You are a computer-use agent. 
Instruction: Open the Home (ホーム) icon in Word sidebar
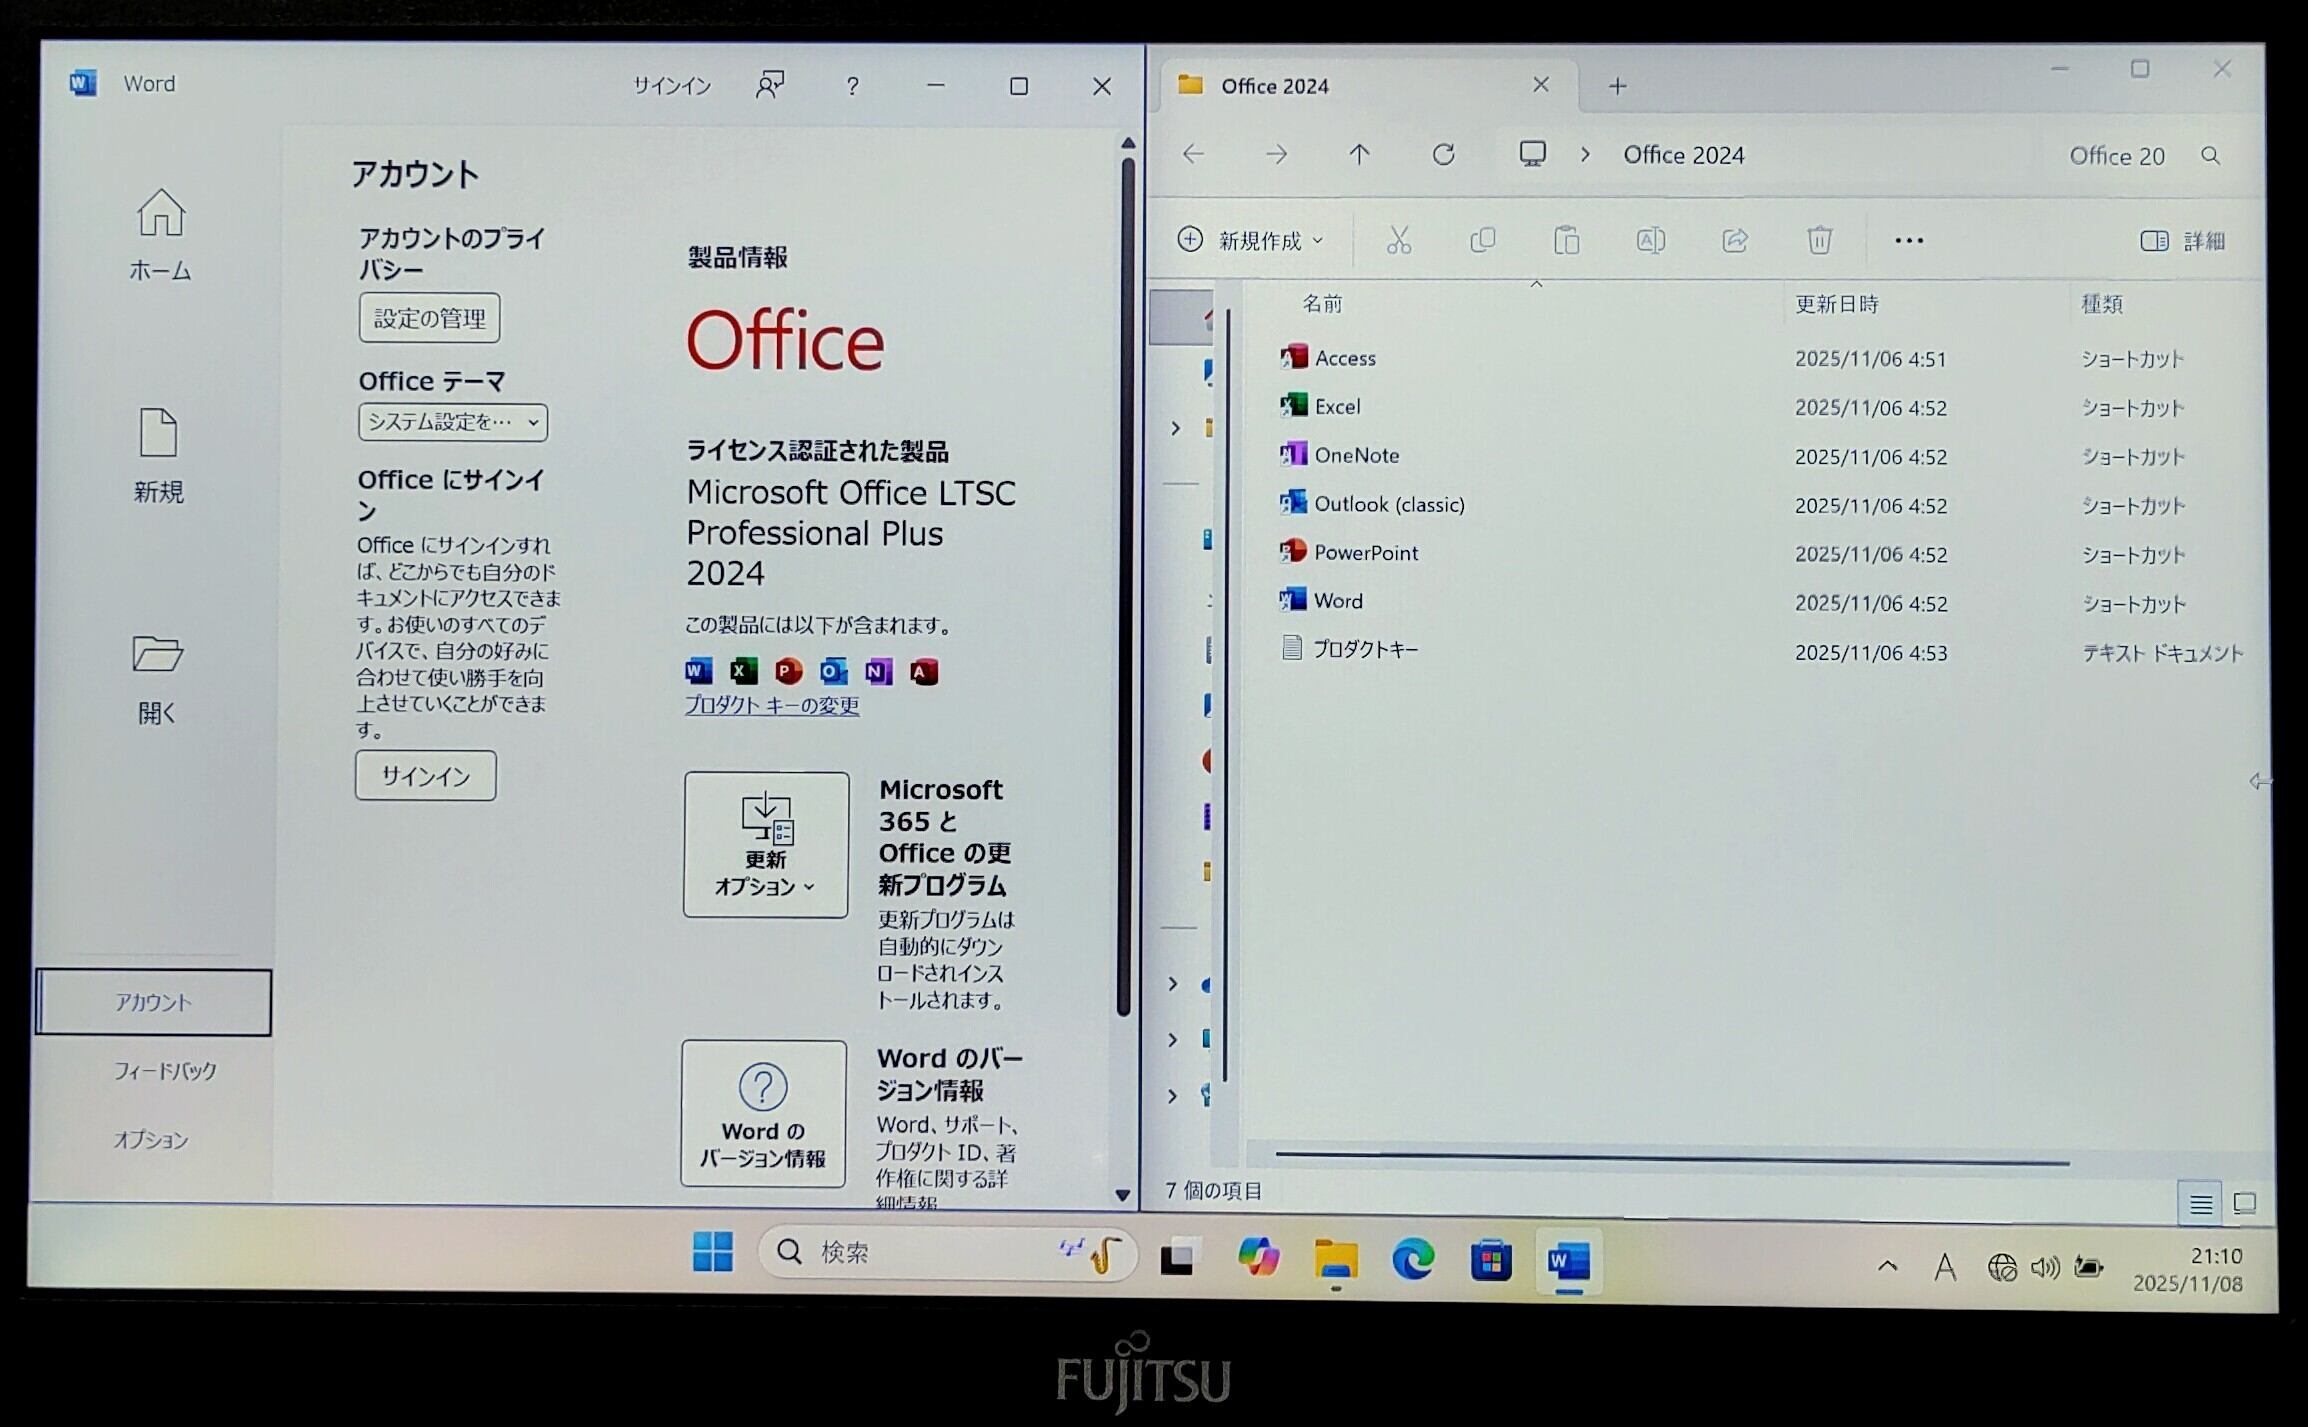[160, 213]
